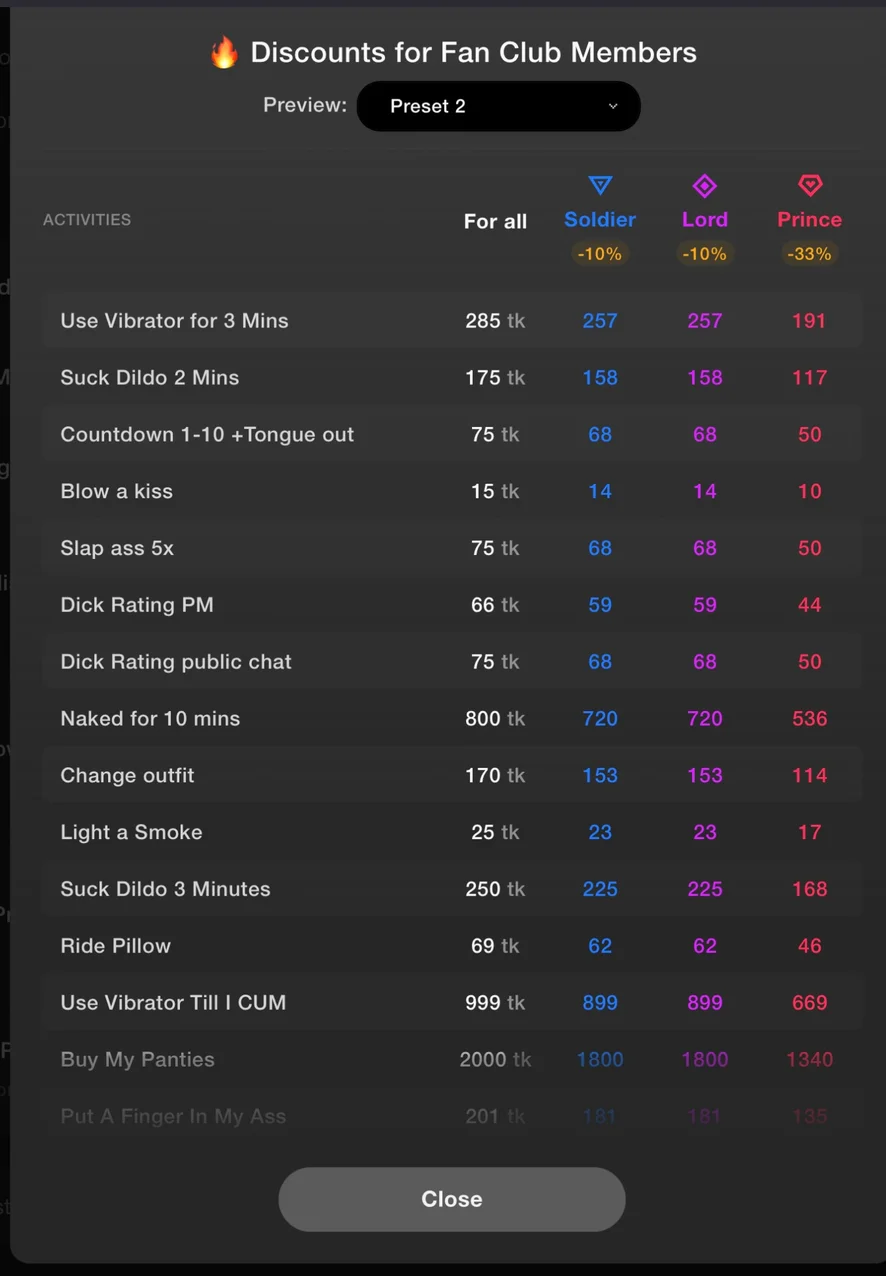
Task: Select the Soldier column header label
Action: pyautogui.click(x=600, y=220)
